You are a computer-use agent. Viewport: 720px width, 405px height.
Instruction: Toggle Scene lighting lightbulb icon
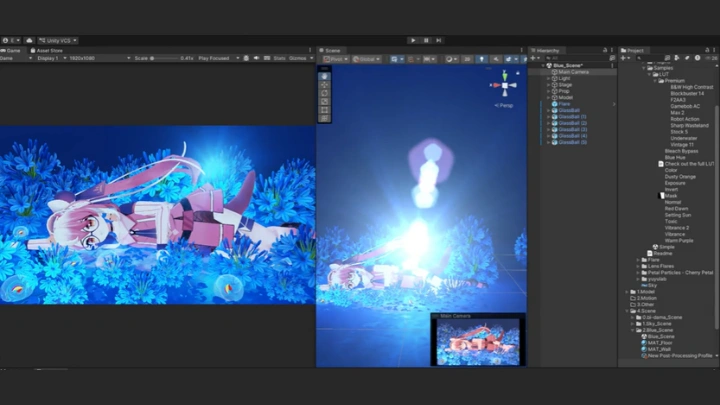(x=481, y=59)
